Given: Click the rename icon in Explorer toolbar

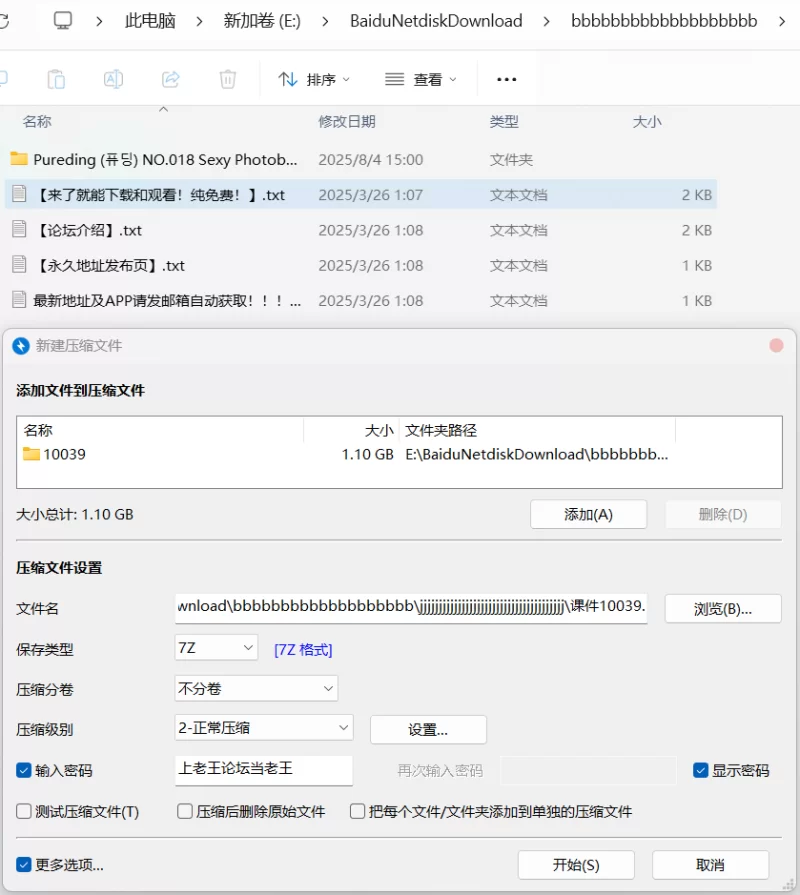Looking at the screenshot, I should pyautogui.click(x=113, y=79).
